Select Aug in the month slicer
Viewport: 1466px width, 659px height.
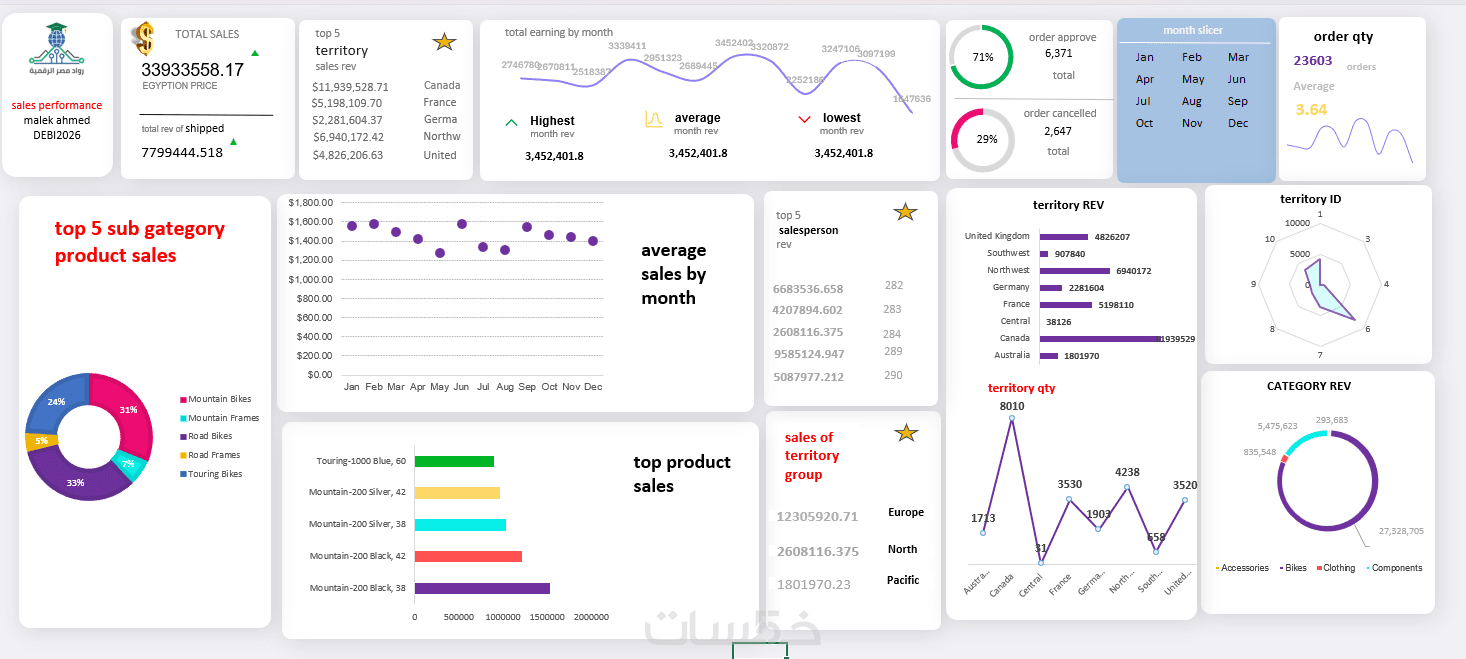click(1192, 101)
